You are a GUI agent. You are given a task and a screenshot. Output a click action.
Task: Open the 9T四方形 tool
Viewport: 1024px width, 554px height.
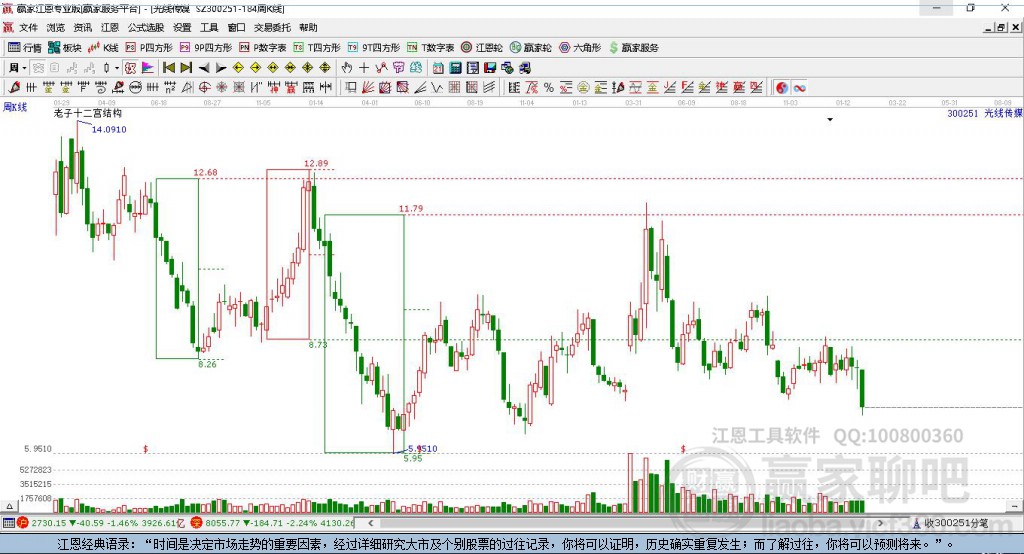click(374, 48)
